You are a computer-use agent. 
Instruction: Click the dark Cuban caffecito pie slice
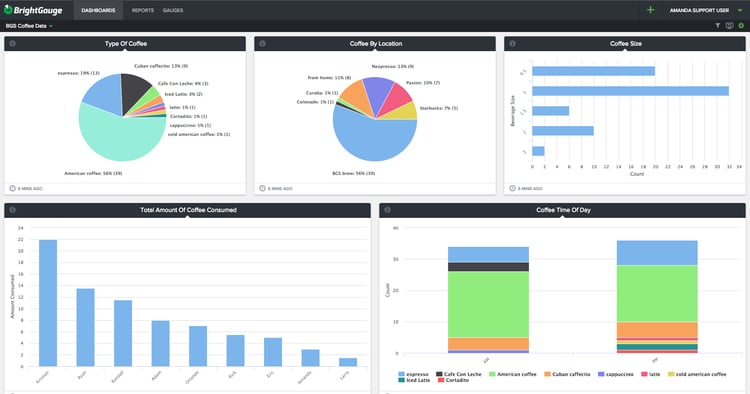click(134, 90)
